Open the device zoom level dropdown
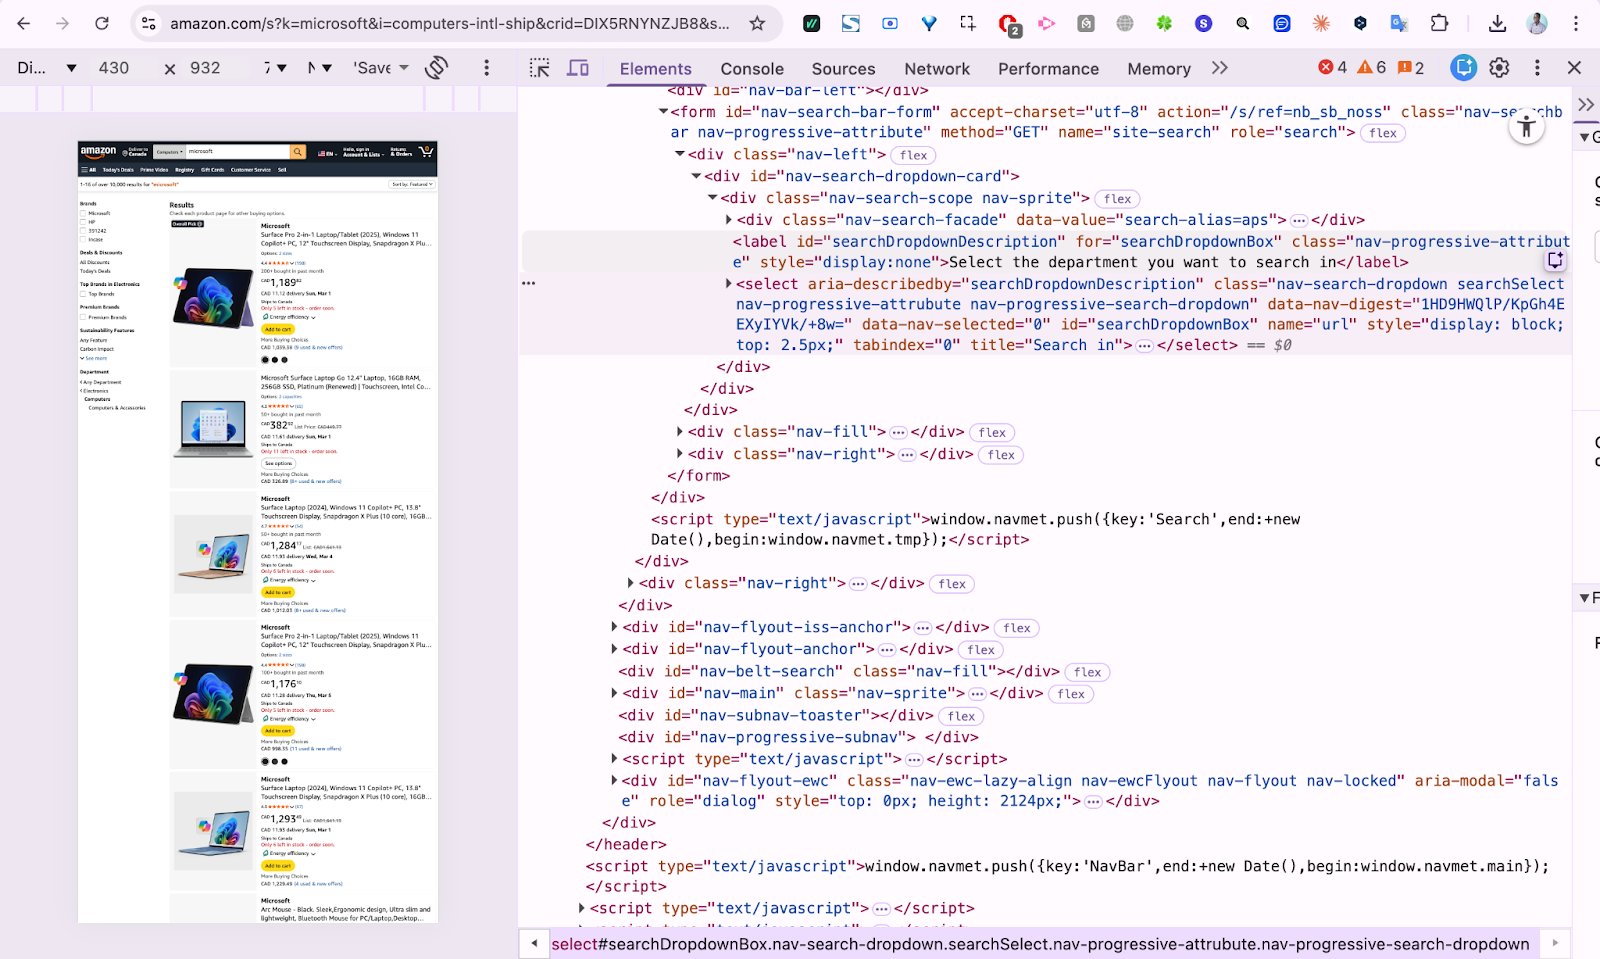Image resolution: width=1600 pixels, height=959 pixels. [276, 68]
